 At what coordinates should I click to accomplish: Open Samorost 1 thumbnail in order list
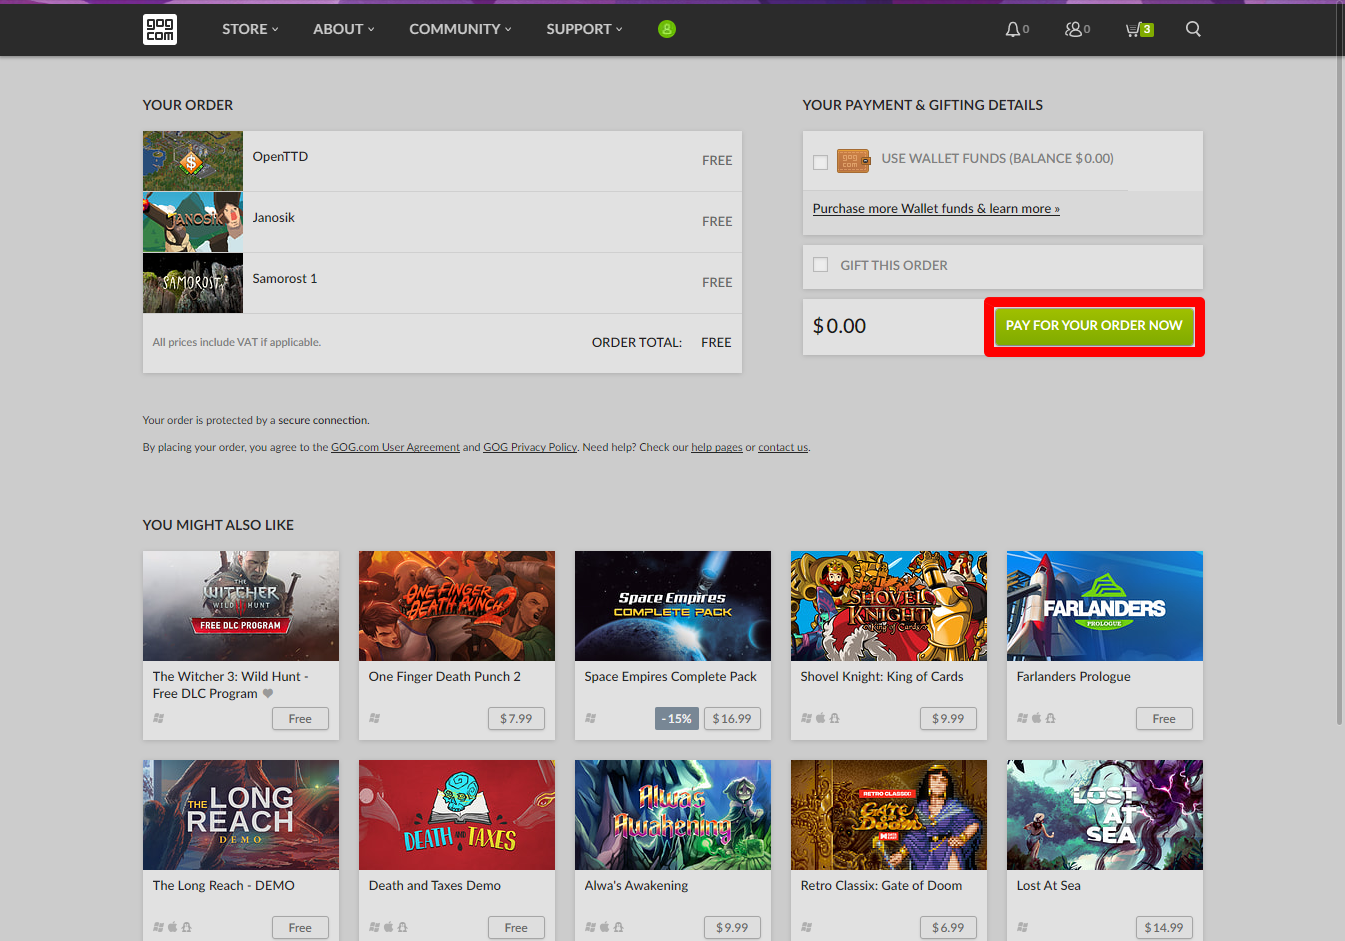[x=193, y=283]
